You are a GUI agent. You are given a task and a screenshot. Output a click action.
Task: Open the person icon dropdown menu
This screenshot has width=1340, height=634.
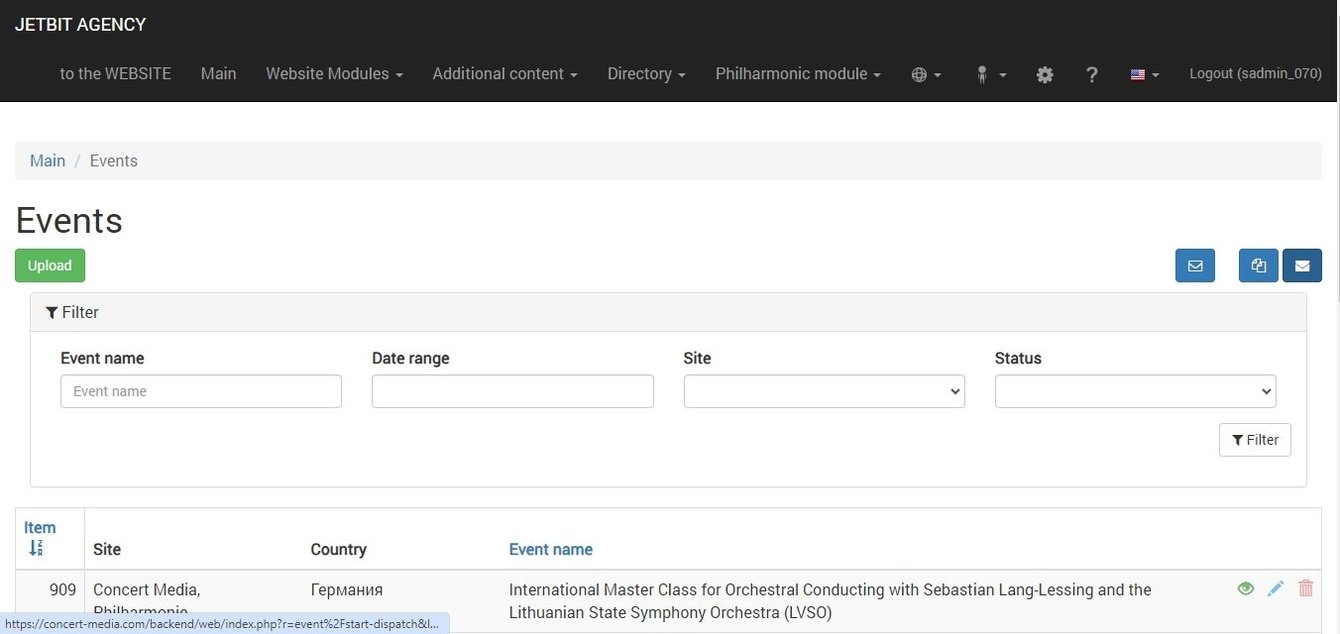pyautogui.click(x=991, y=74)
